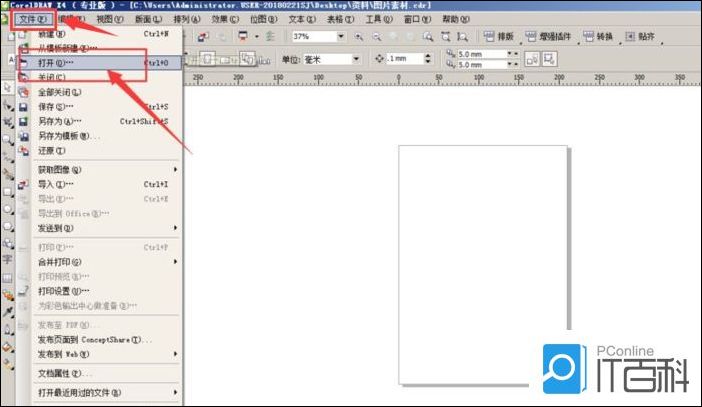Select the Table tool in toolbox

(x=8, y=278)
